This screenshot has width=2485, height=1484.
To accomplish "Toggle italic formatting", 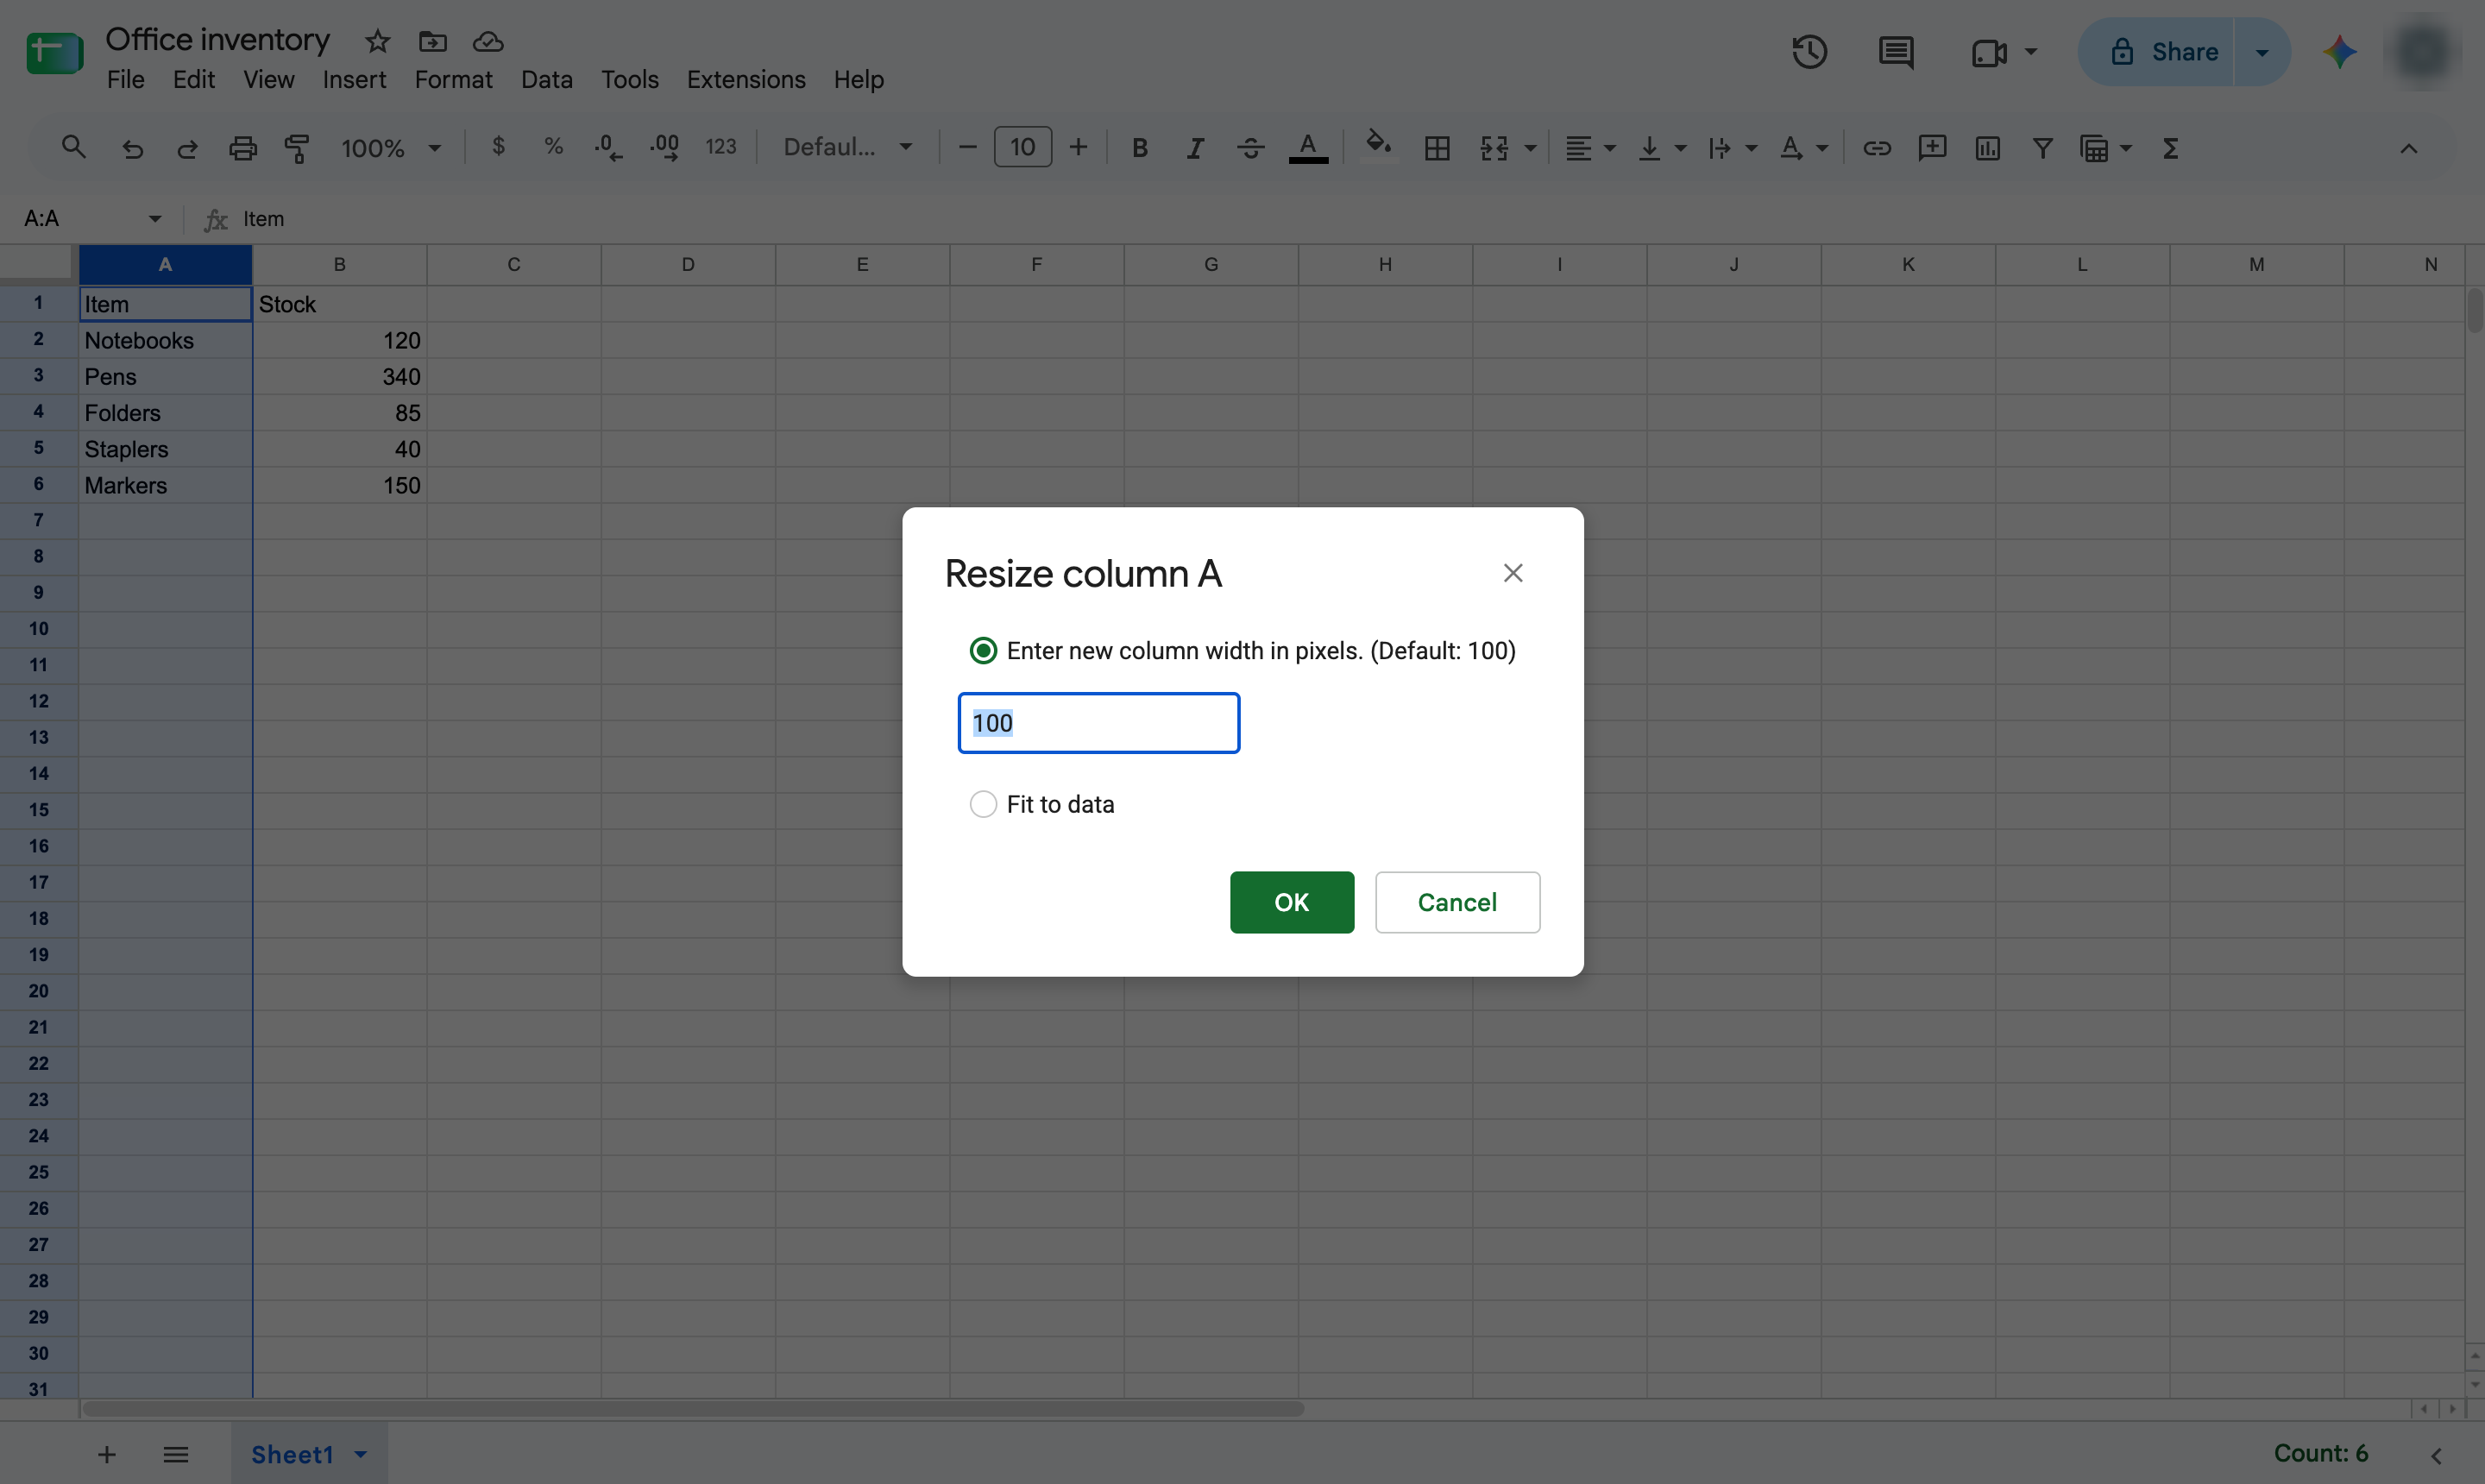I will click(1195, 148).
